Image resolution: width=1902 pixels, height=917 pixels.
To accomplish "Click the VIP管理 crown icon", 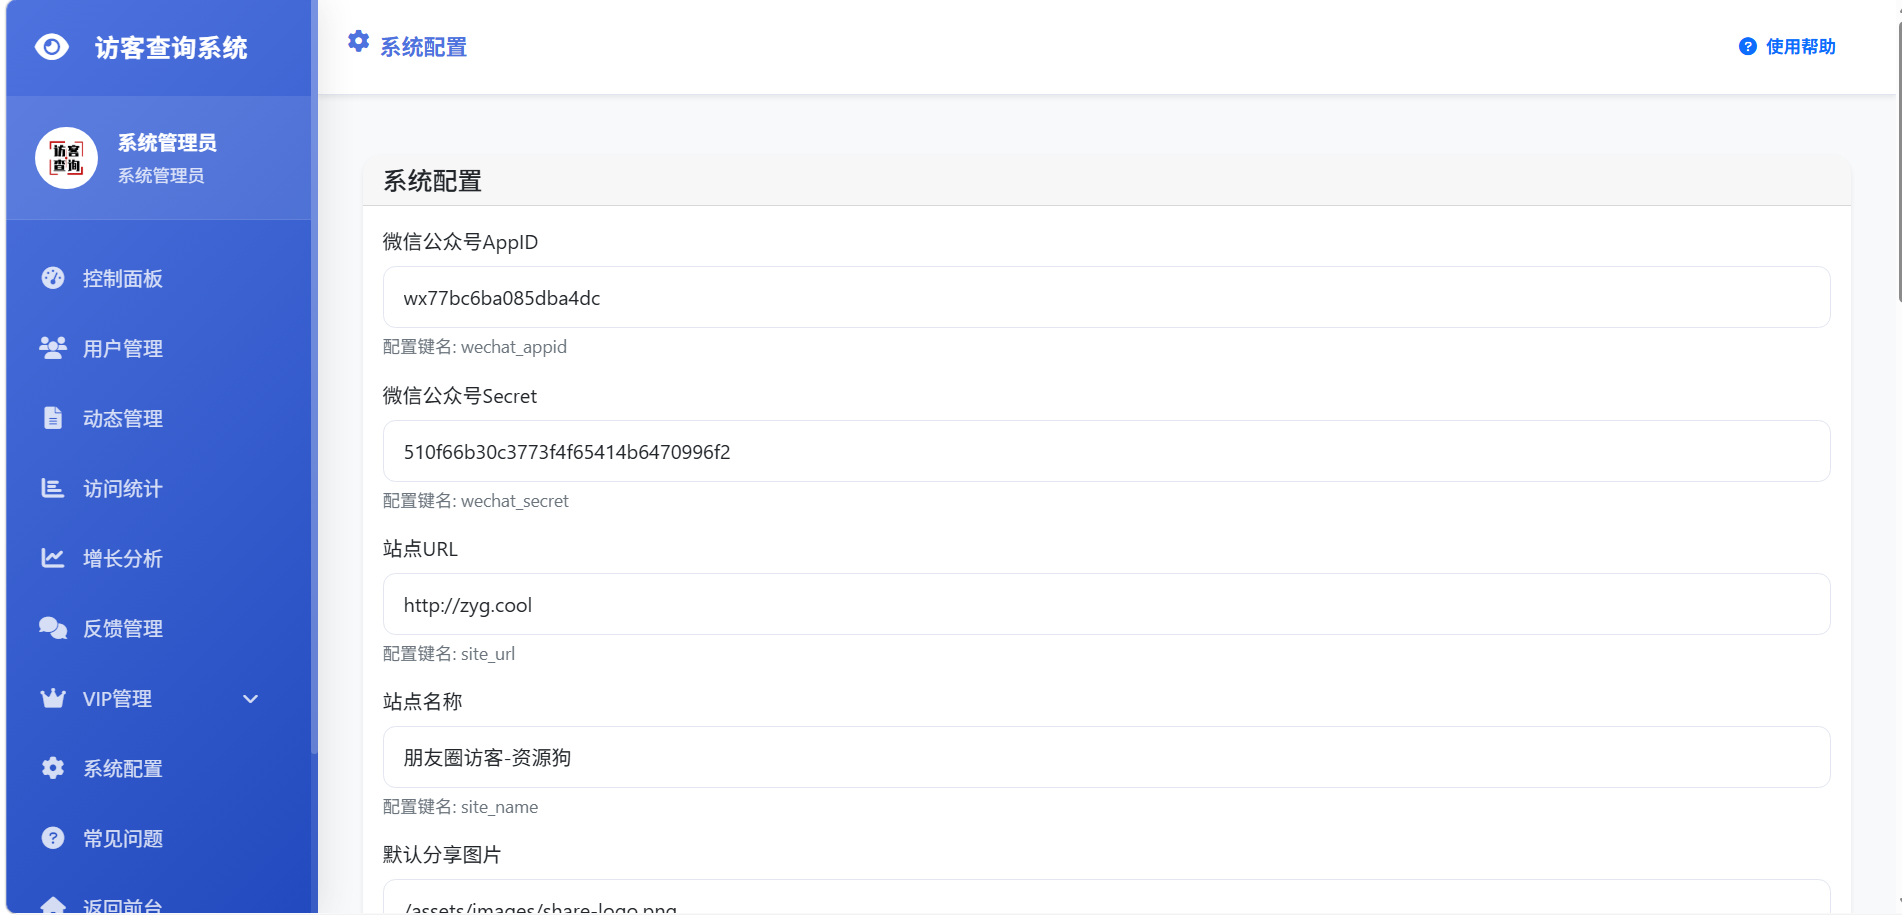I will pyautogui.click(x=53, y=698).
